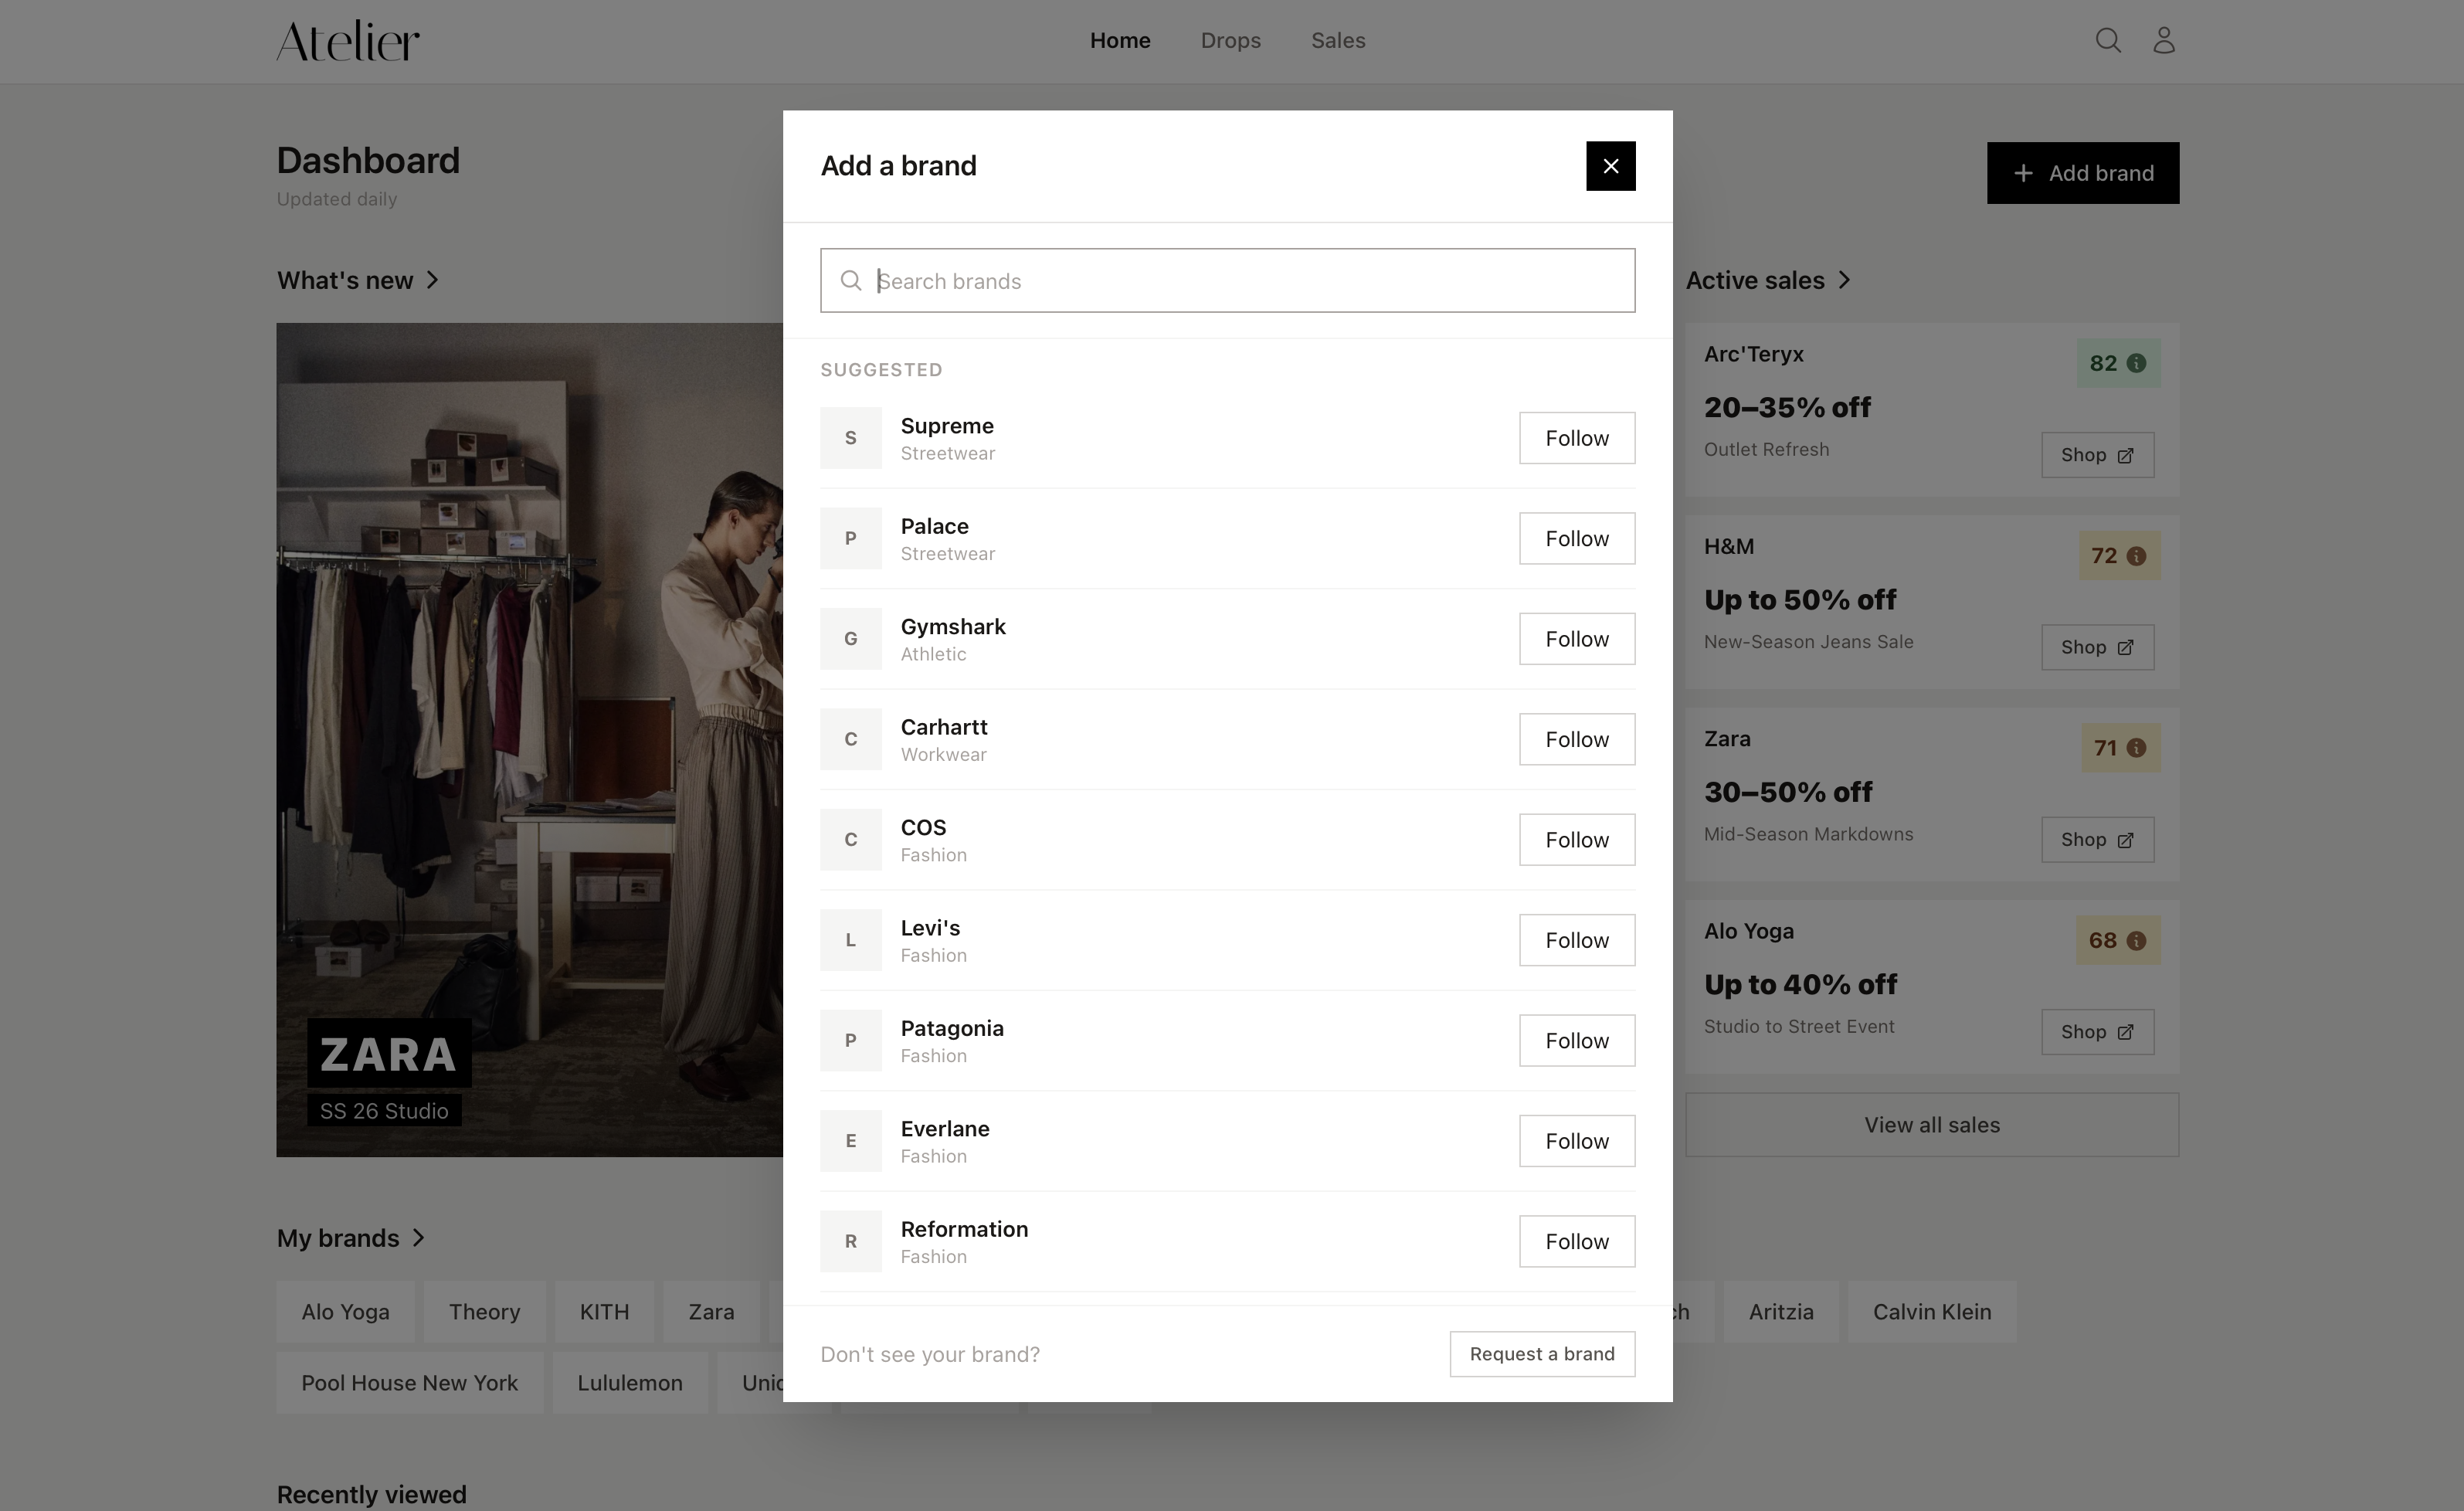Viewport: 2464px width, 1511px height.
Task: Click the Alo Yoga sale card title
Action: 1749,931
